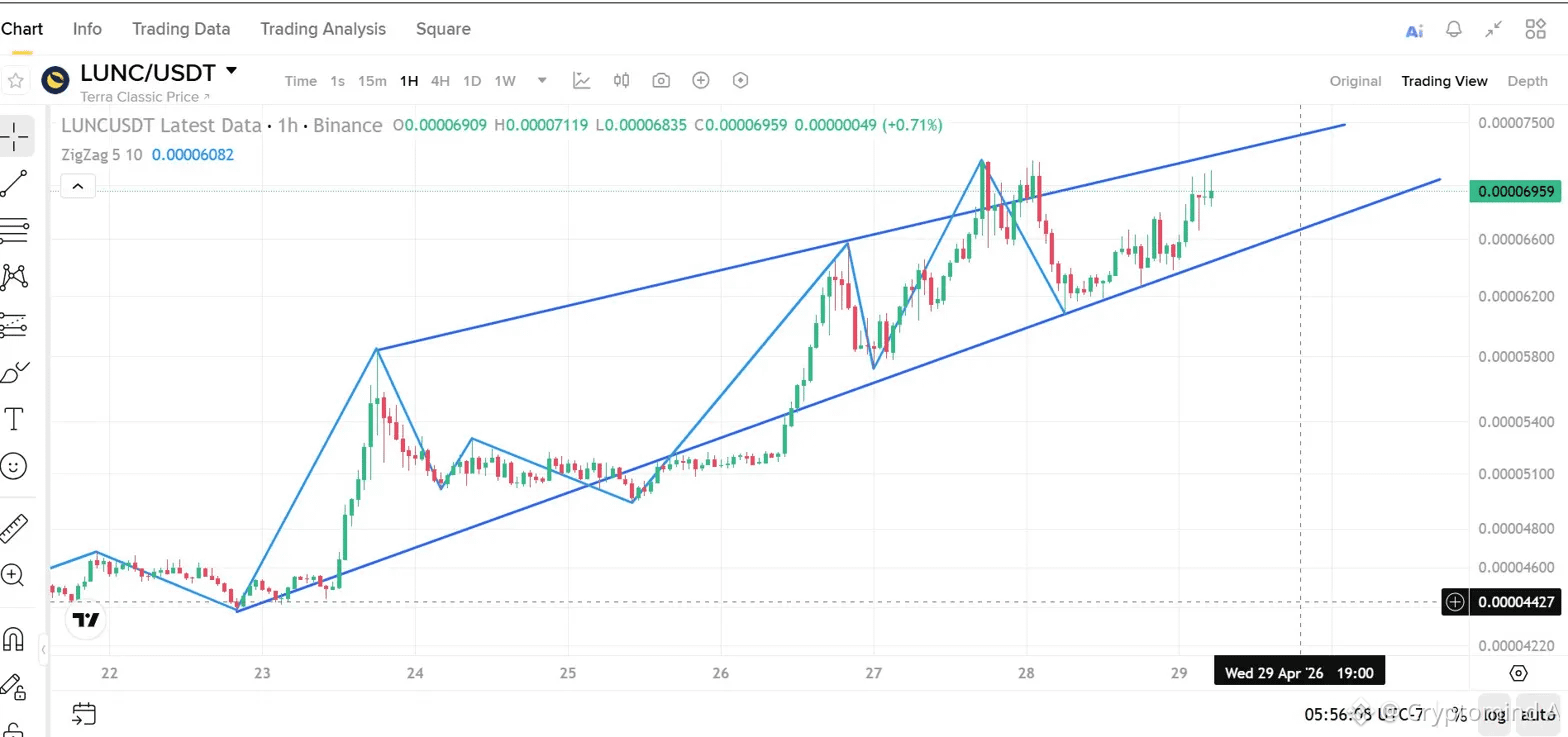Image resolution: width=1568 pixels, height=737 pixels.
Task: Choose the XABCD pattern drawing tool
Action: click(15, 277)
